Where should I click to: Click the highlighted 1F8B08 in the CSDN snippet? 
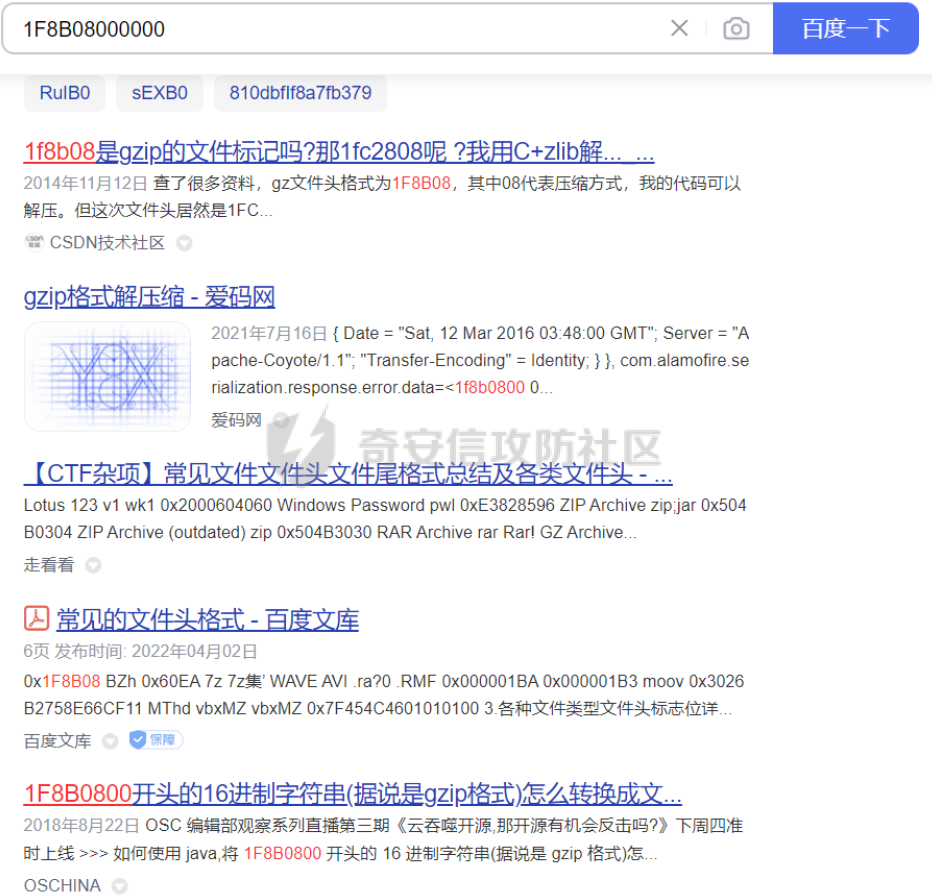point(421,183)
